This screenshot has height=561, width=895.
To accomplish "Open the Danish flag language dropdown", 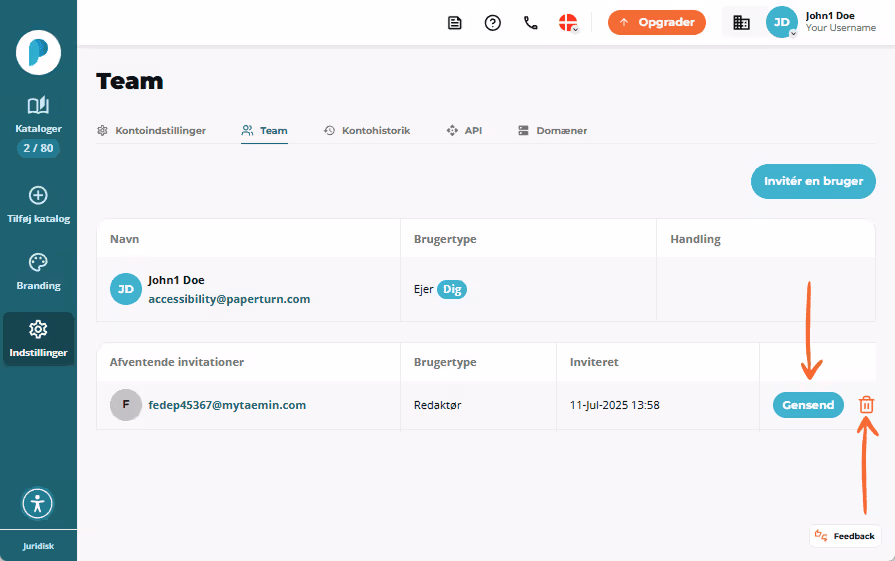I will (x=569, y=23).
